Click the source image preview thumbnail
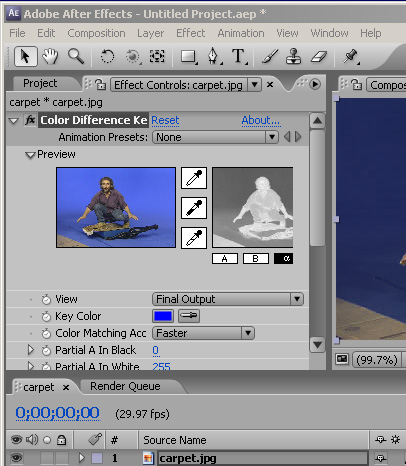The image size is (406, 466). tap(116, 207)
